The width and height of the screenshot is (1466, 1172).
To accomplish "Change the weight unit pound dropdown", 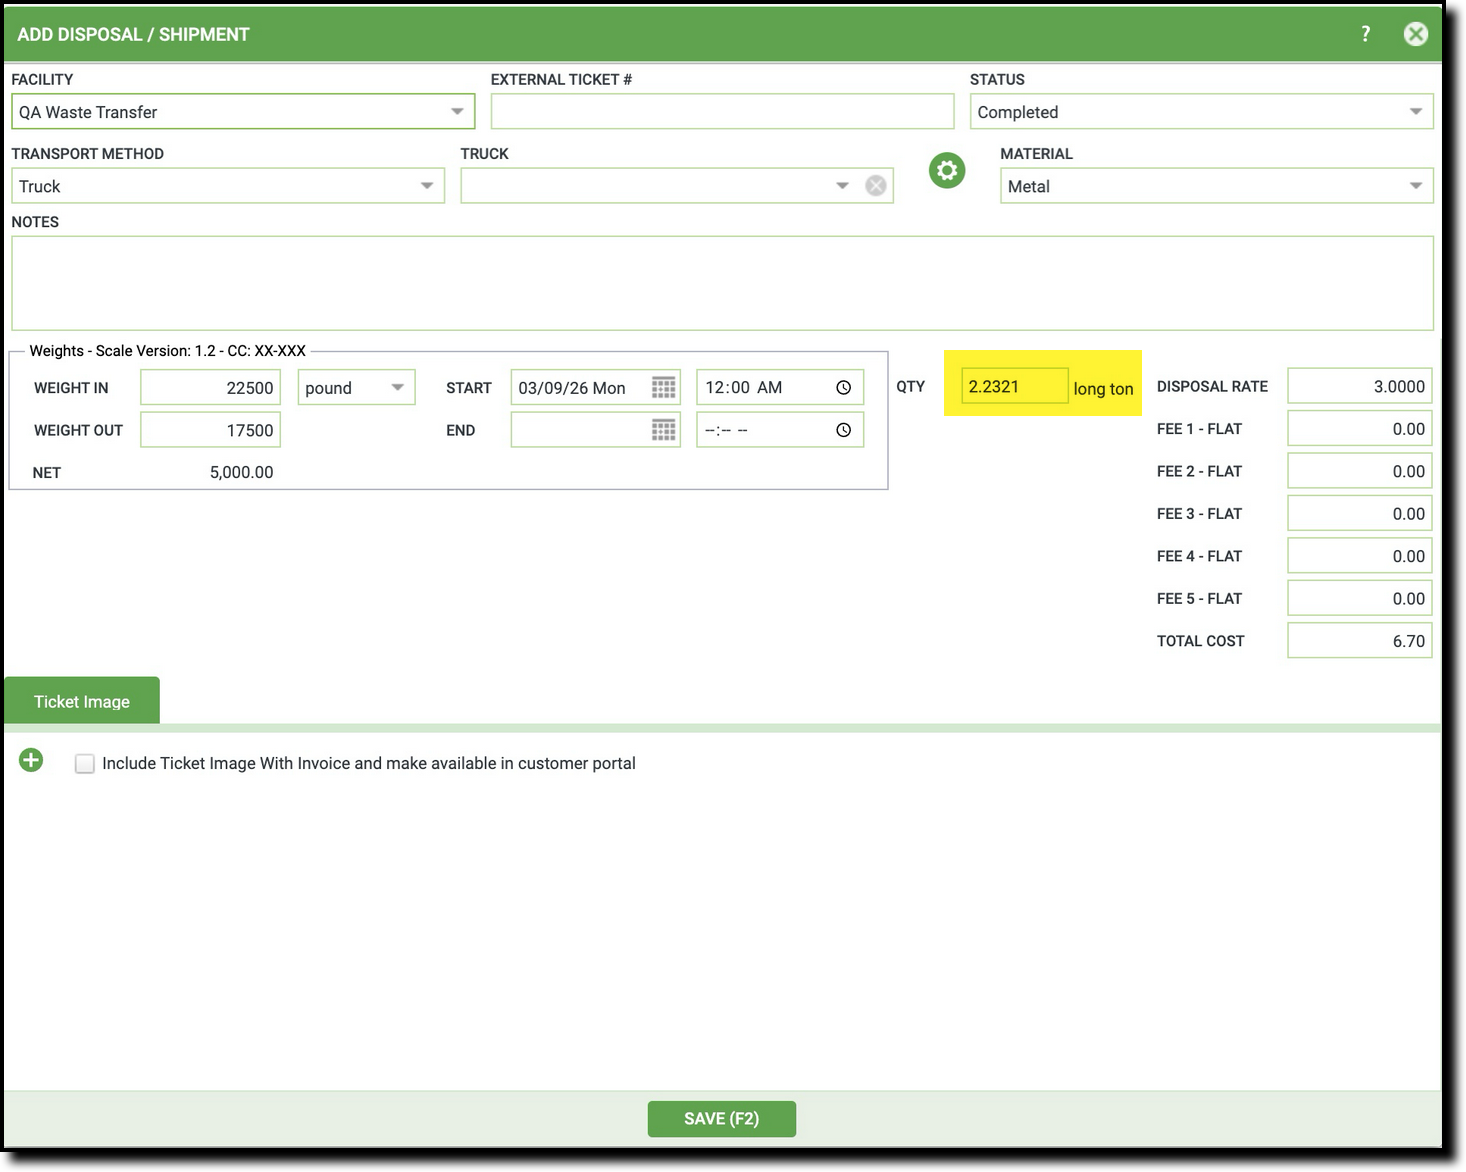I will (x=356, y=387).
